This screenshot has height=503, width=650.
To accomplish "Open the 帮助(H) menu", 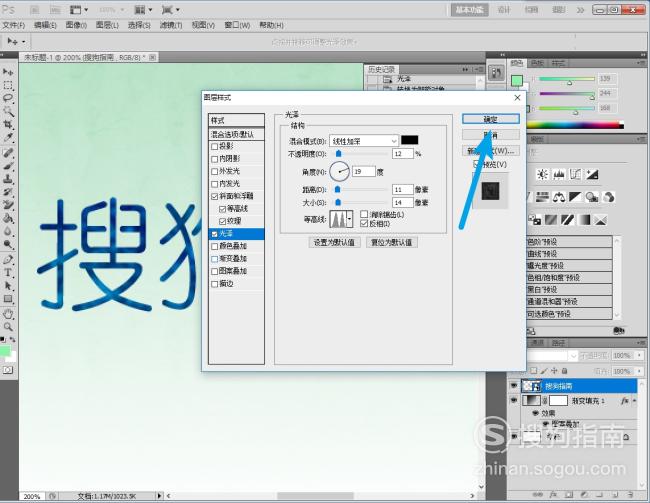I will pyautogui.click(x=272, y=25).
